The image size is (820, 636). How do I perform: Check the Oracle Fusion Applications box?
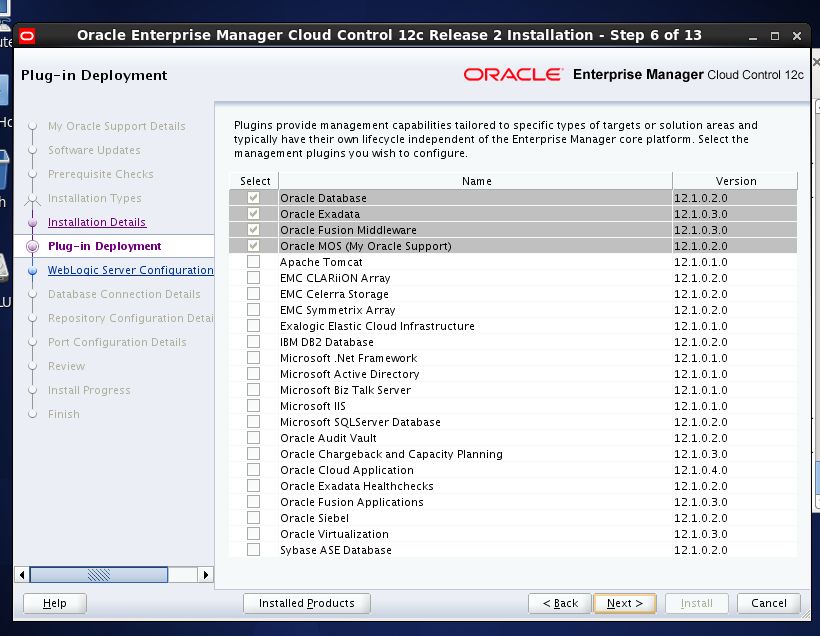pos(254,502)
